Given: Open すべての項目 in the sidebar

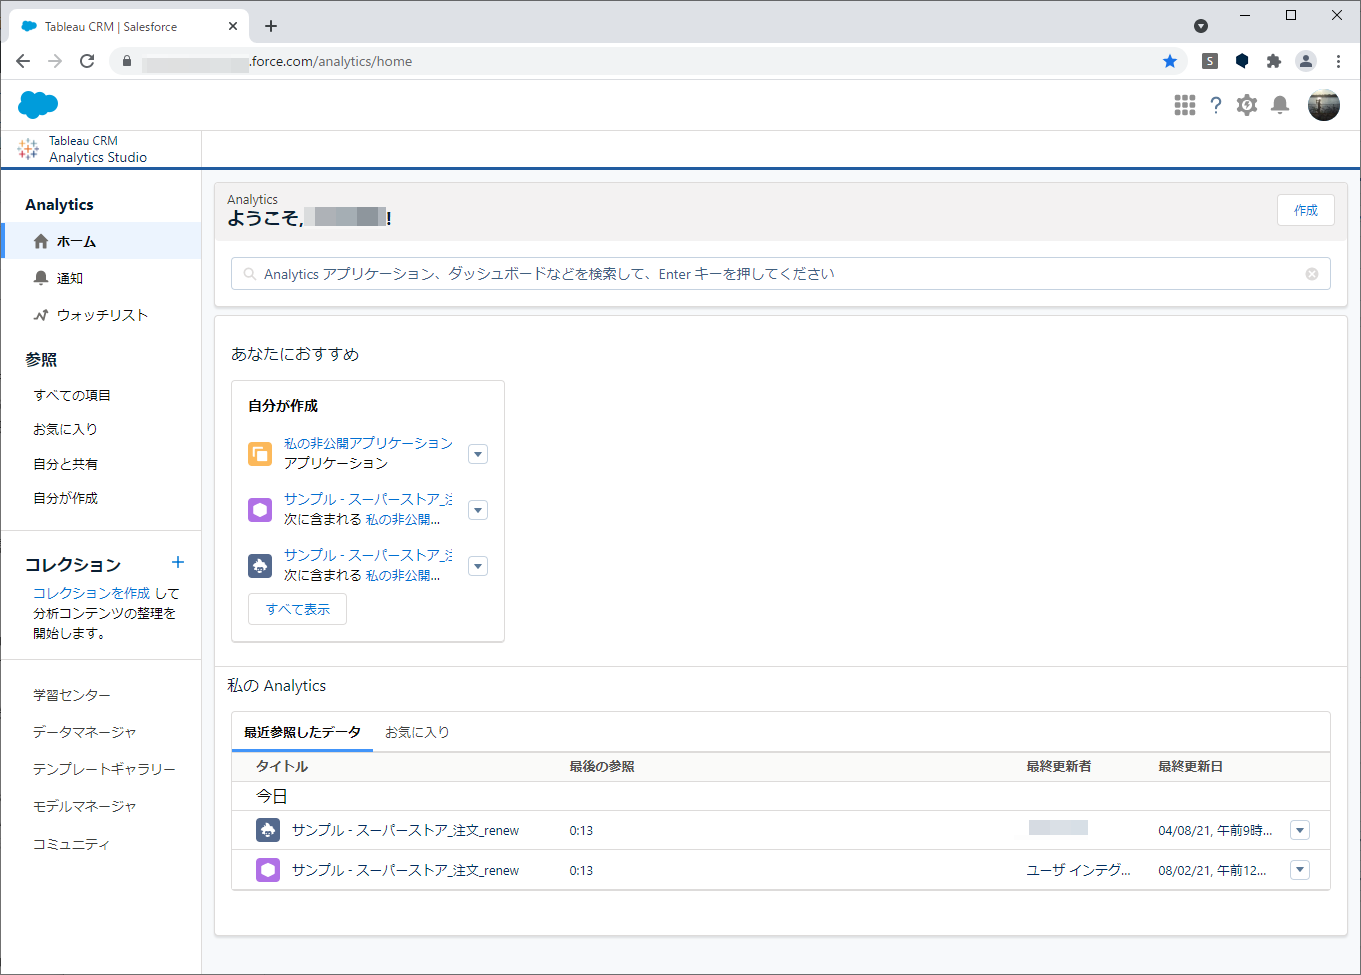Looking at the screenshot, I should [72, 395].
